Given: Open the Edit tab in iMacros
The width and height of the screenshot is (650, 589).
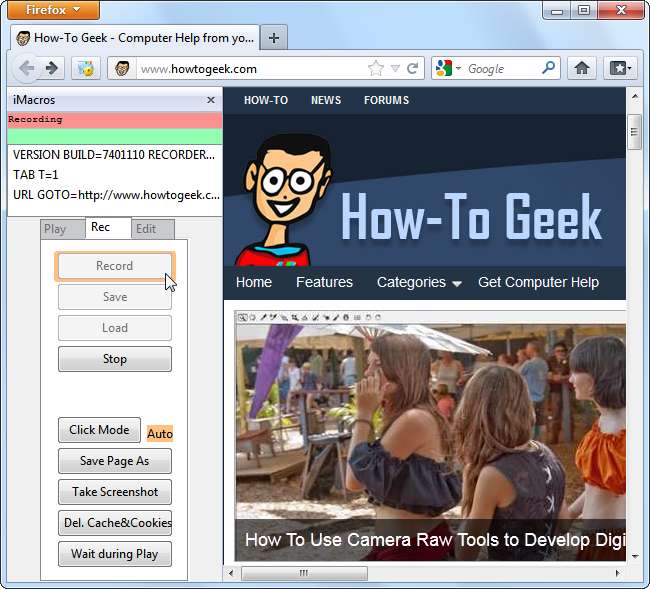Looking at the screenshot, I should click(153, 229).
